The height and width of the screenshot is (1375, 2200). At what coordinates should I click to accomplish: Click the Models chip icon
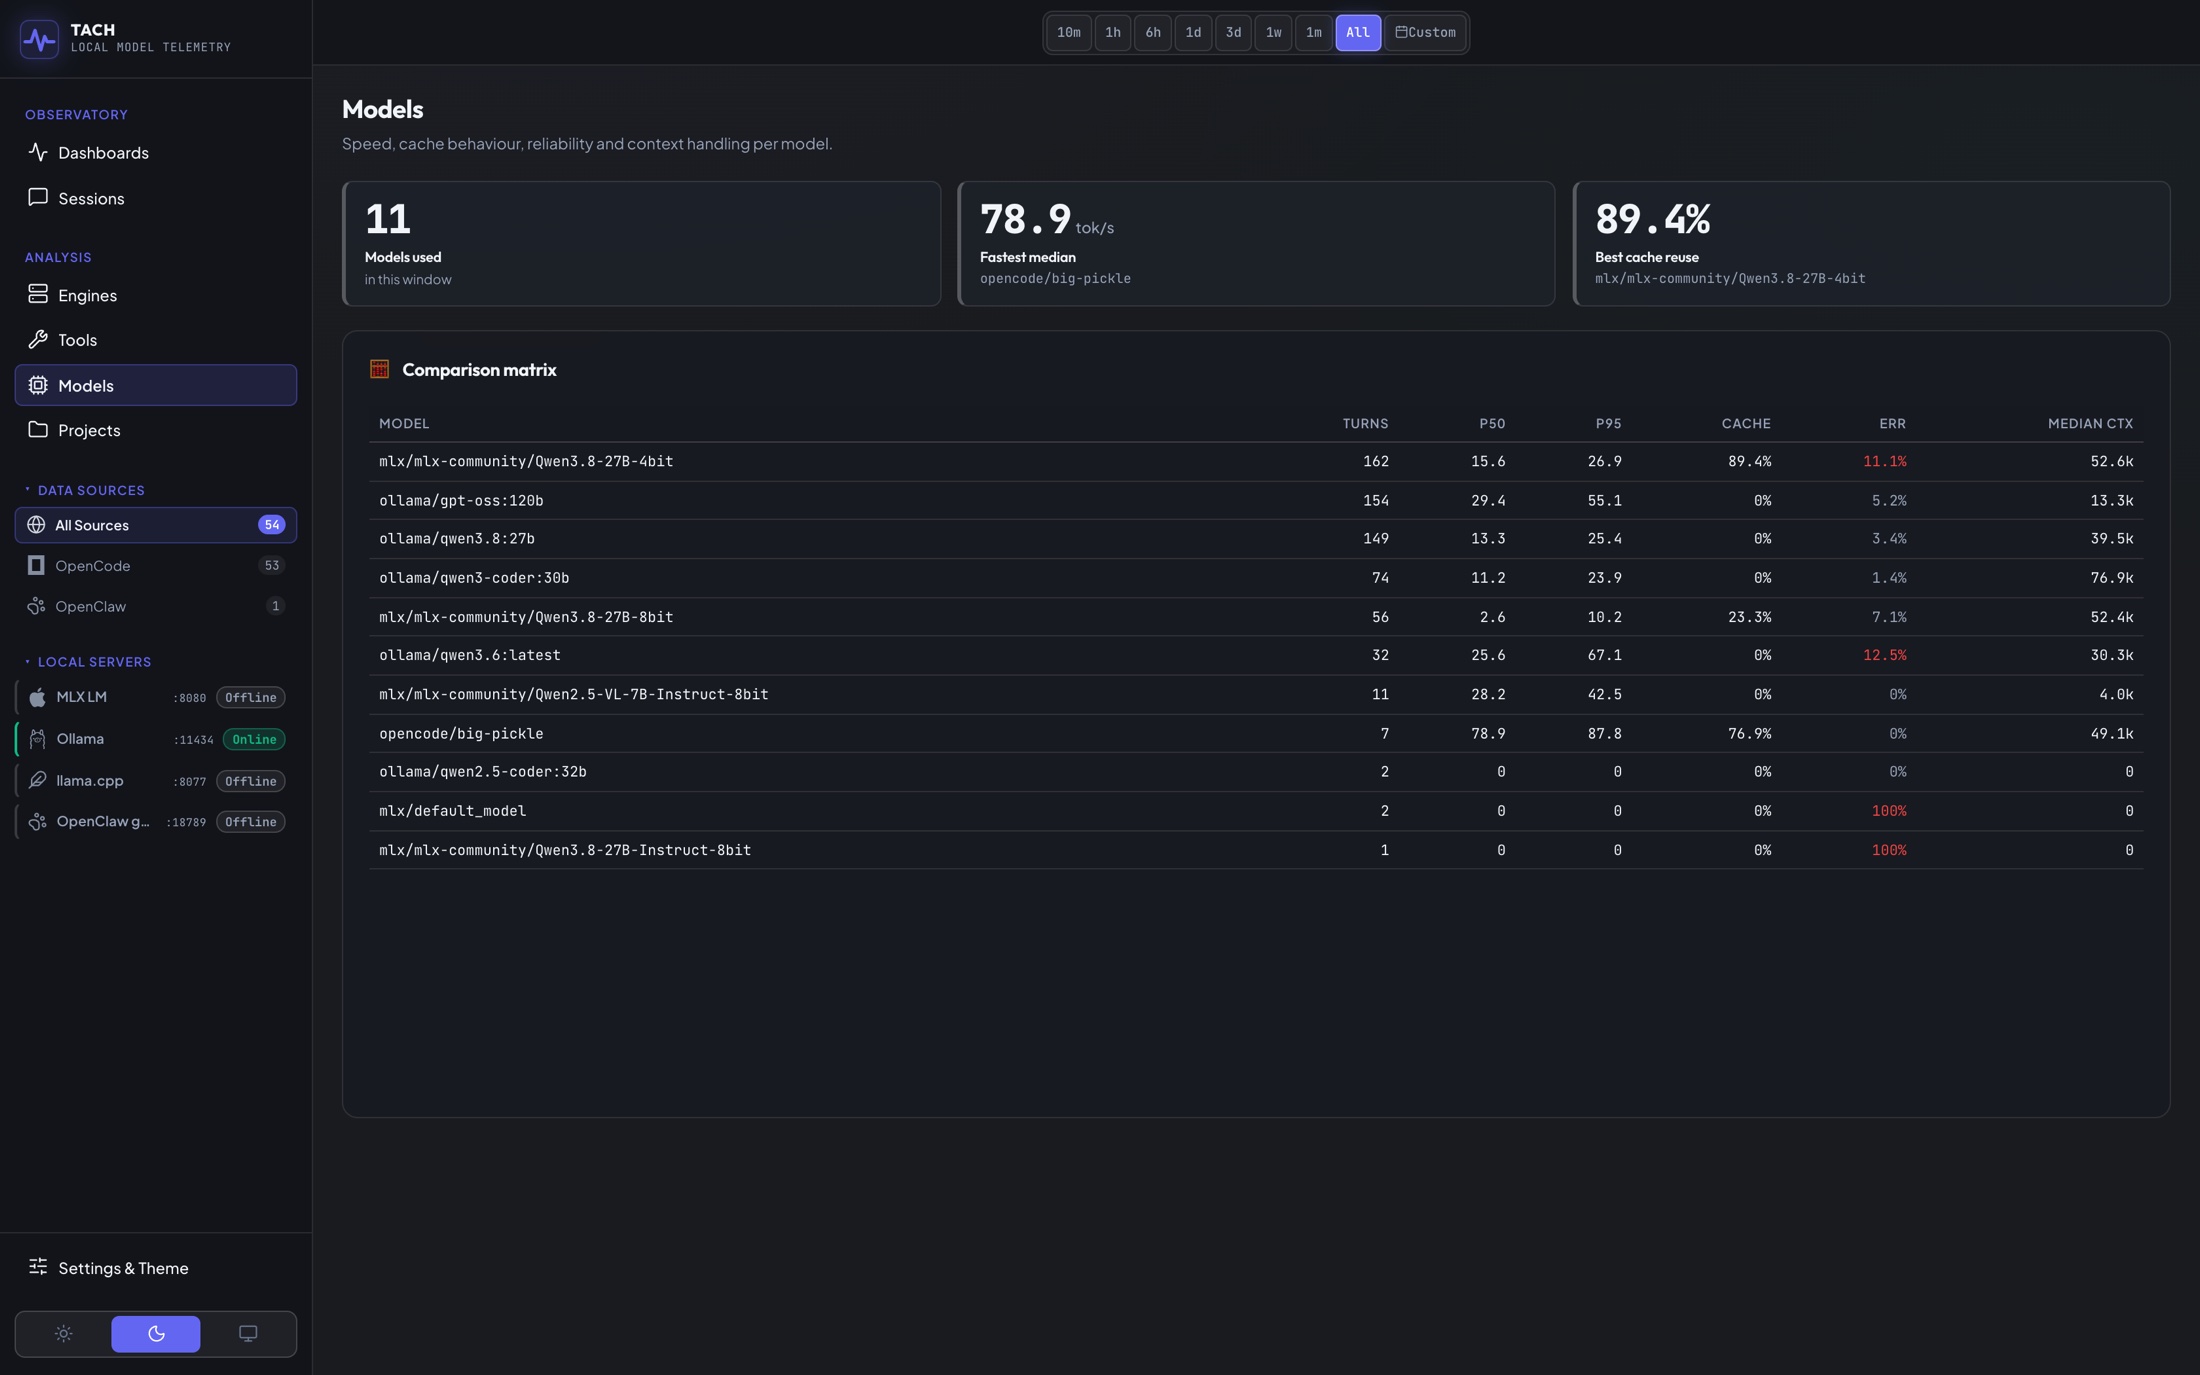[x=38, y=385]
